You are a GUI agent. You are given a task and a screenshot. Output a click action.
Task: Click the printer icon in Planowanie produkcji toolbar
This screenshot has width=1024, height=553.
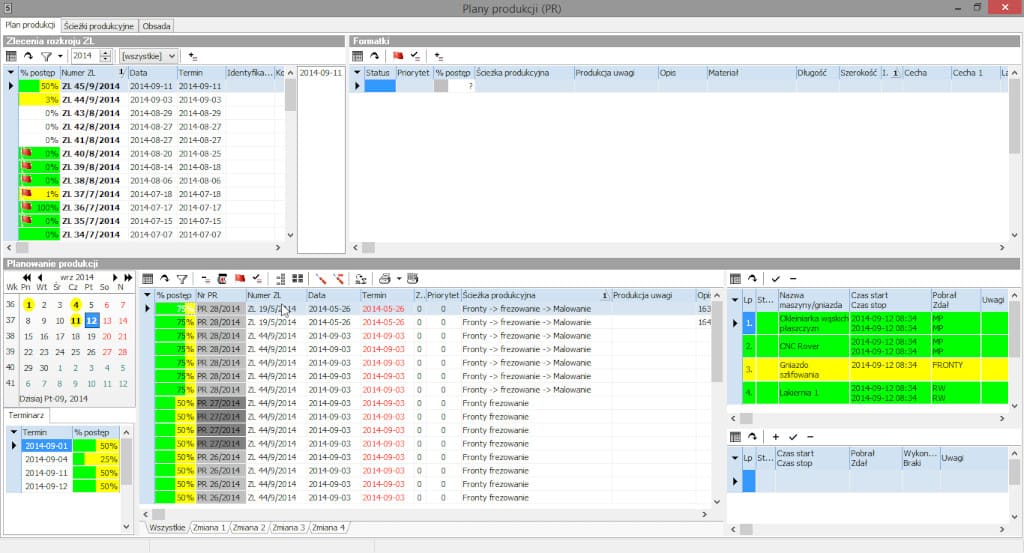(384, 278)
